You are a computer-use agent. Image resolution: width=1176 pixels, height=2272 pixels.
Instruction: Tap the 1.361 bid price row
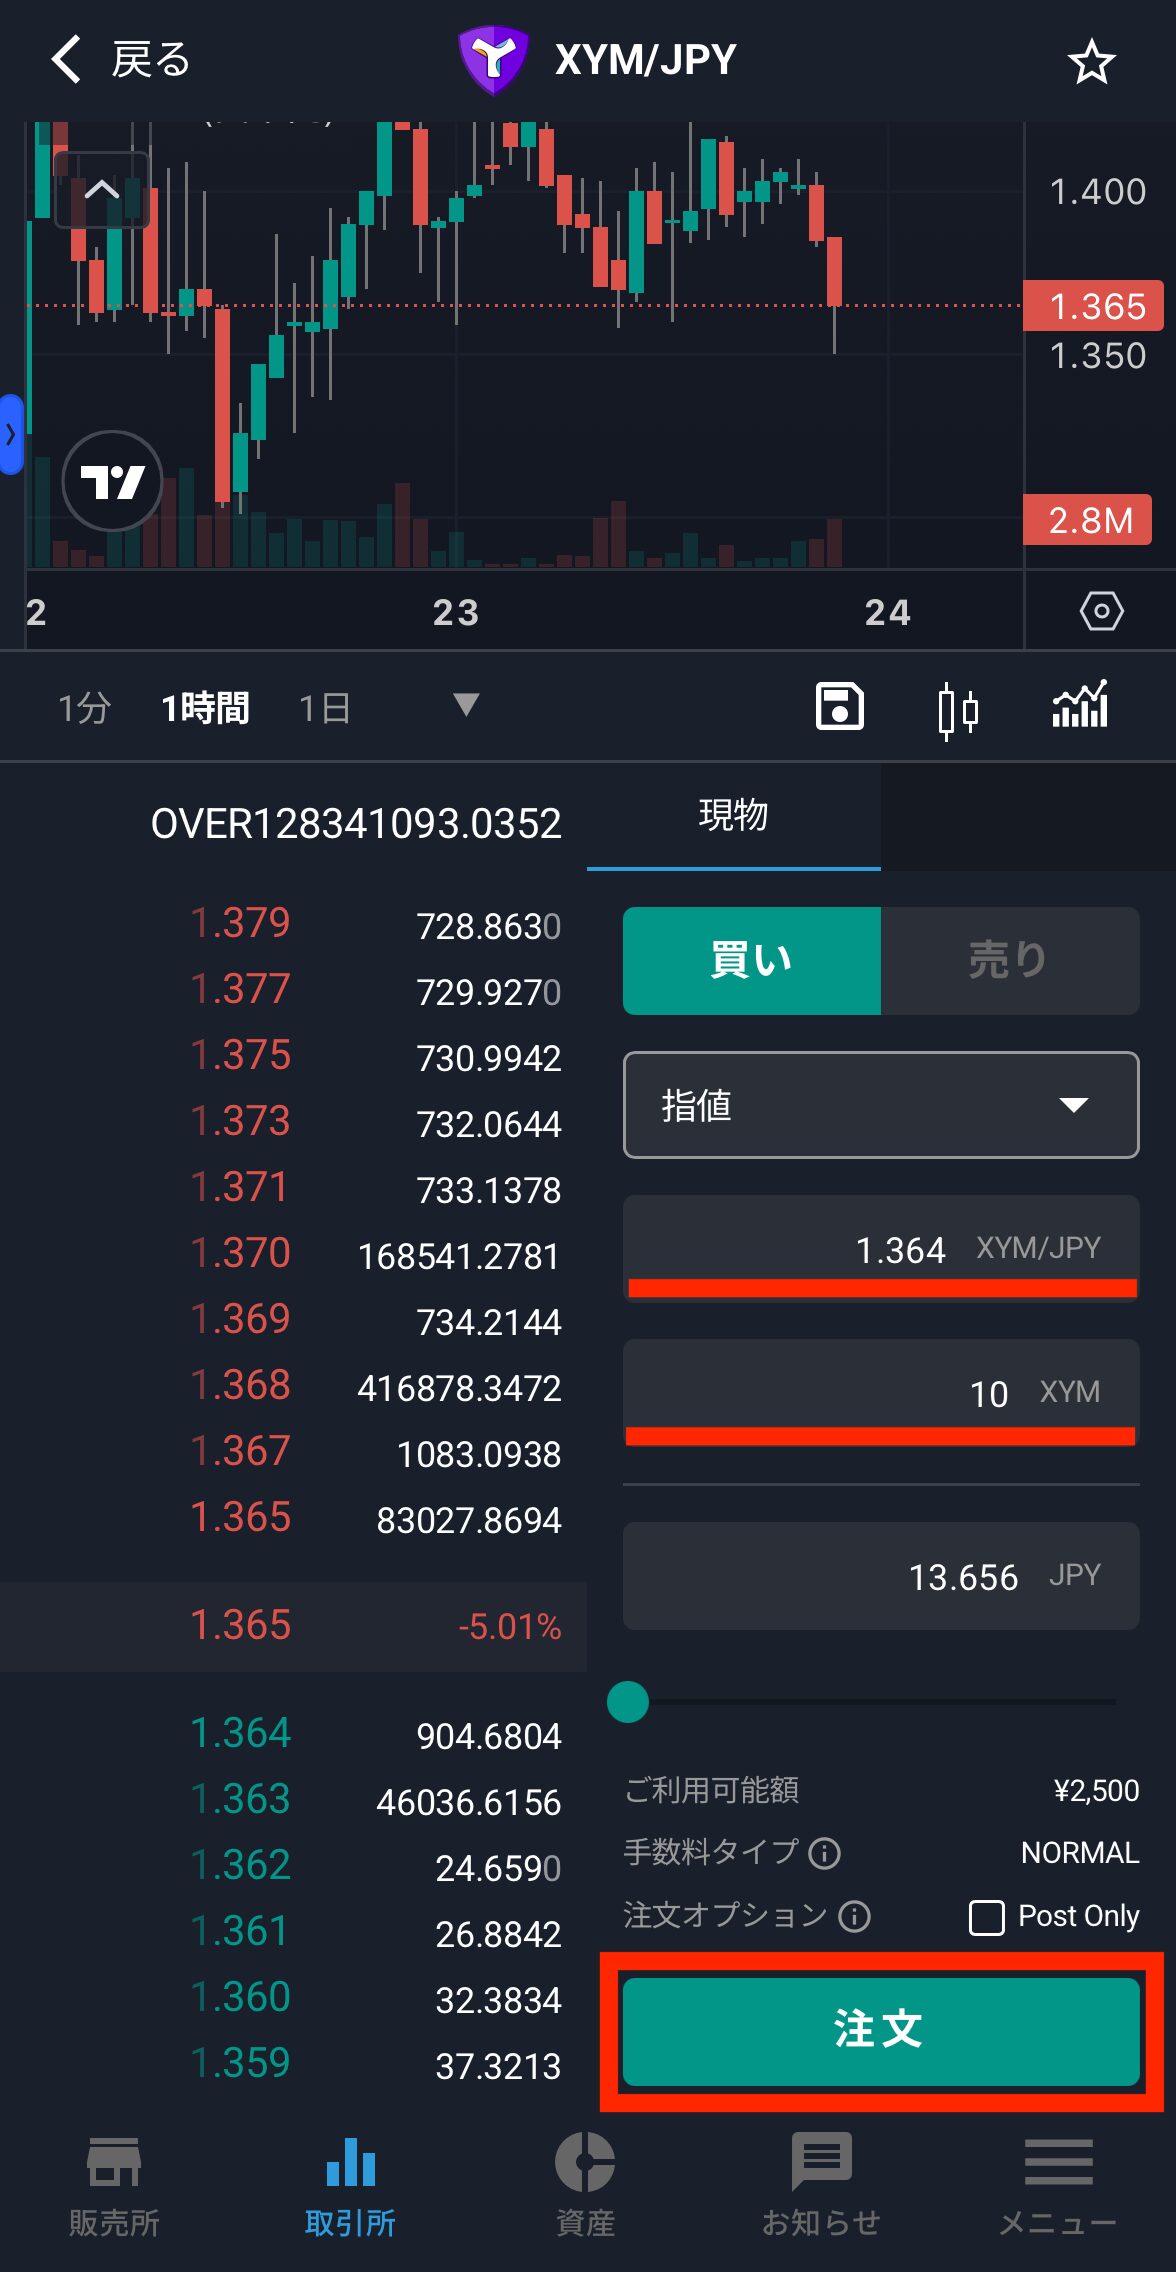pyautogui.click(x=294, y=1932)
